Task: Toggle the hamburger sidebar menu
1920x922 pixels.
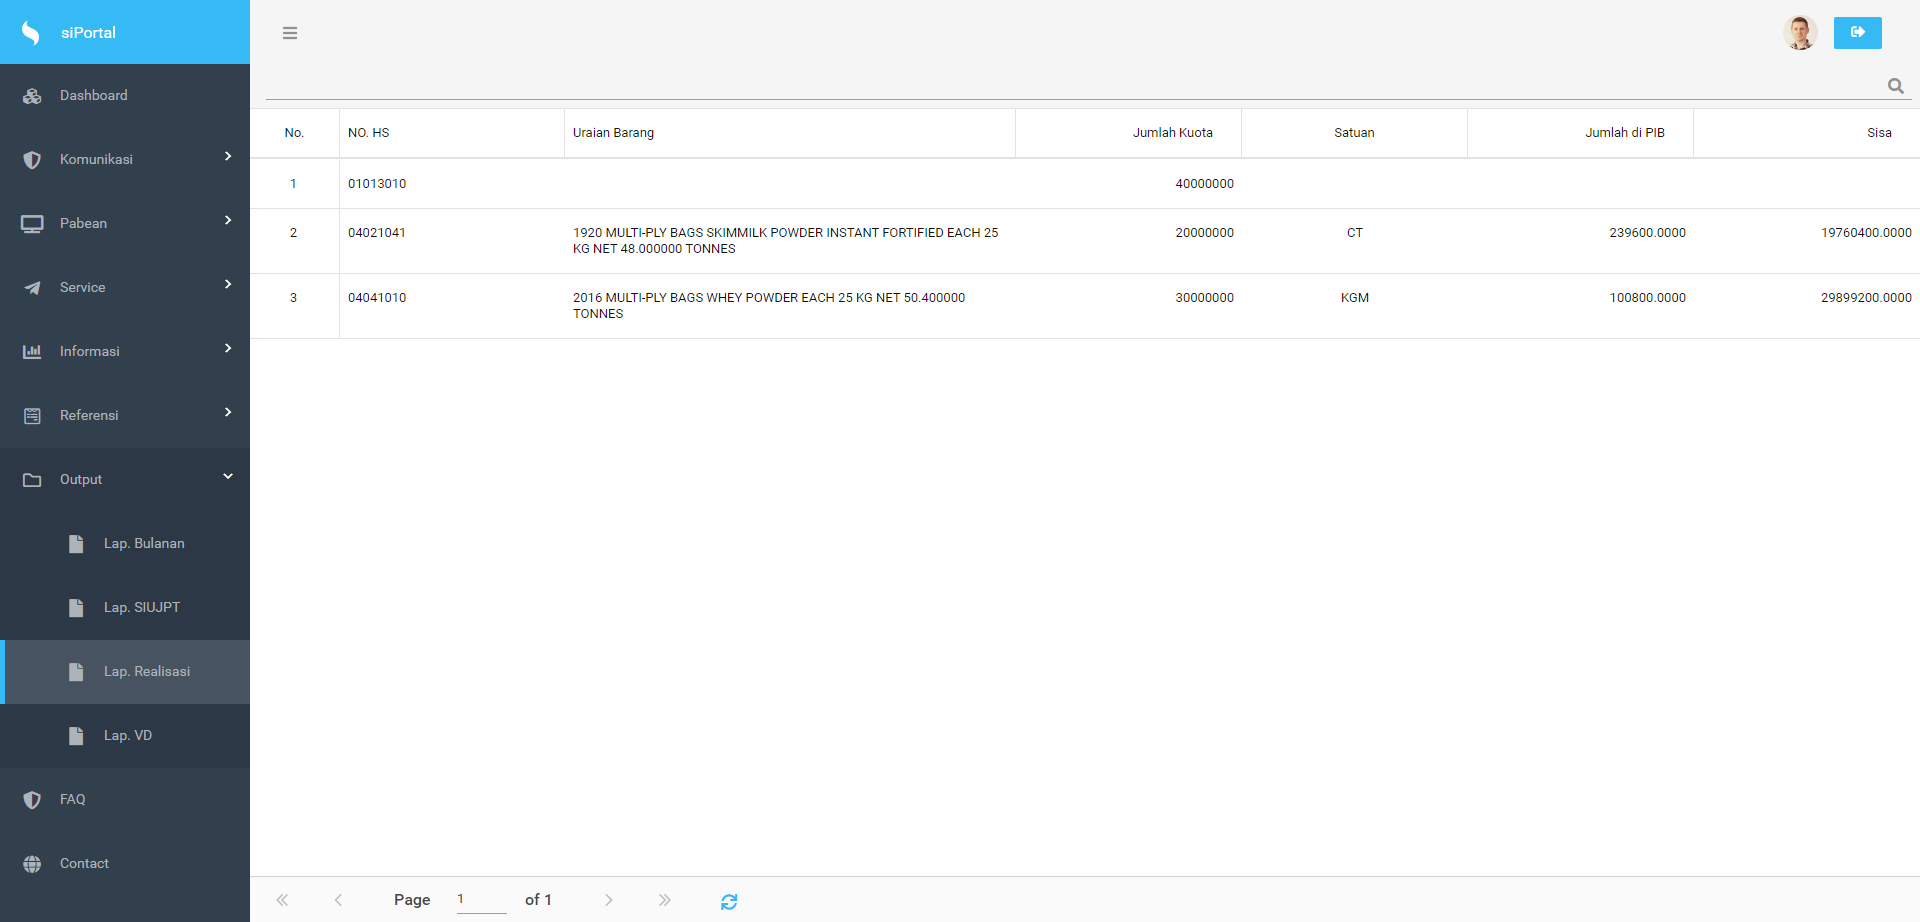Action: [x=290, y=33]
